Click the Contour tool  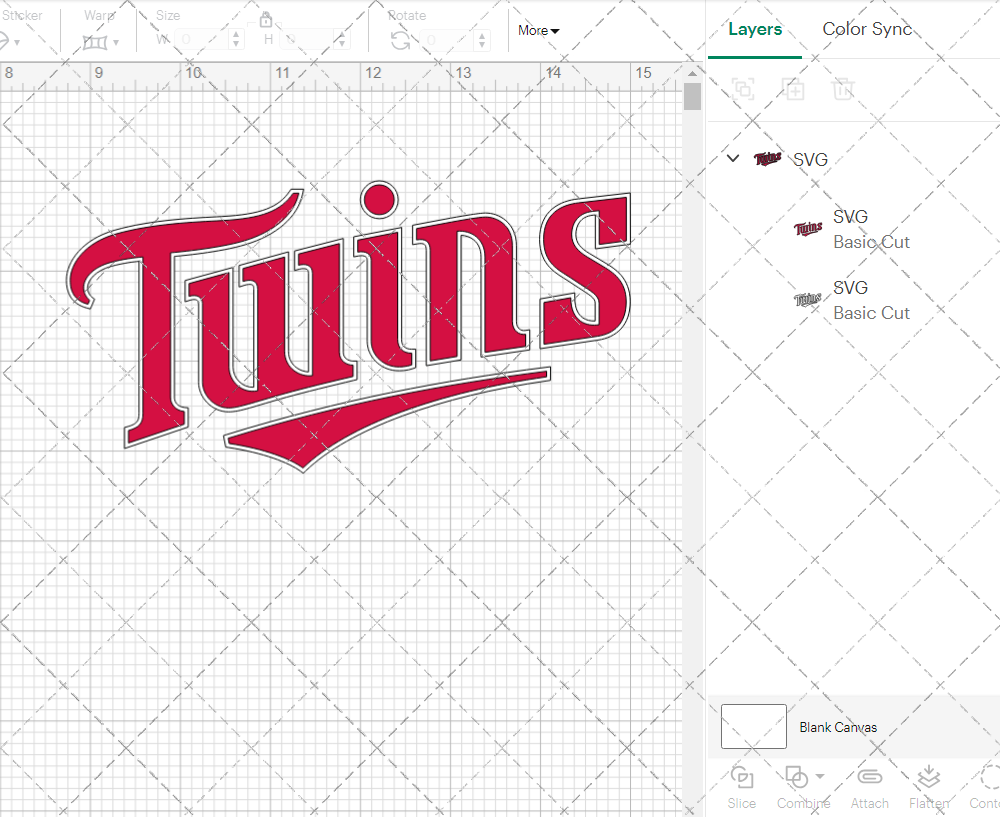(986, 788)
